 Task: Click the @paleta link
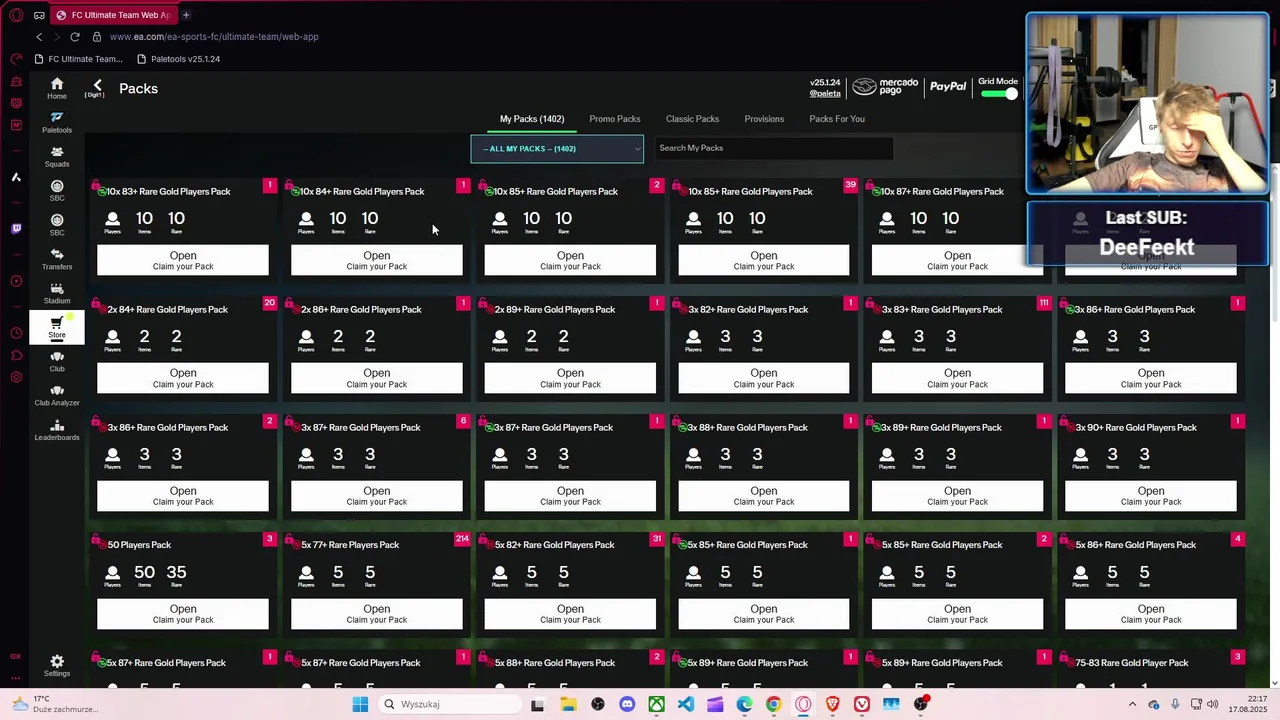coord(825,93)
